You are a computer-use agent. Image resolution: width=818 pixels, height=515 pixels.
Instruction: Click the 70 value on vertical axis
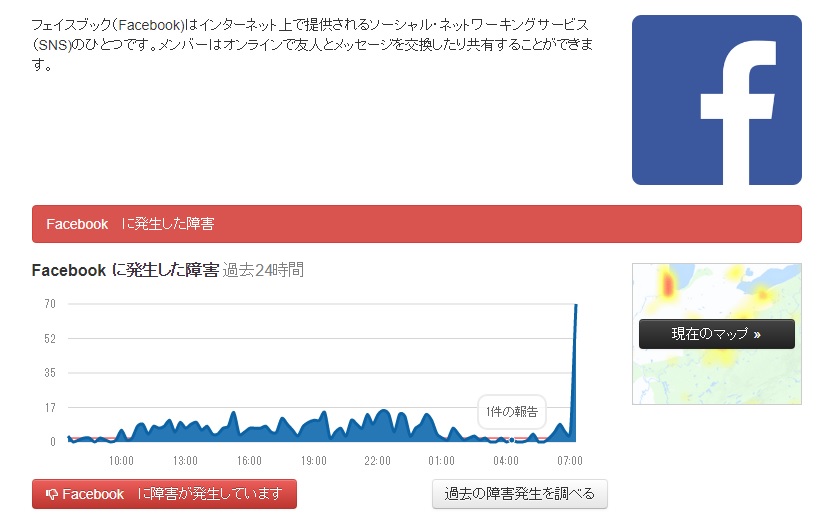click(x=48, y=304)
